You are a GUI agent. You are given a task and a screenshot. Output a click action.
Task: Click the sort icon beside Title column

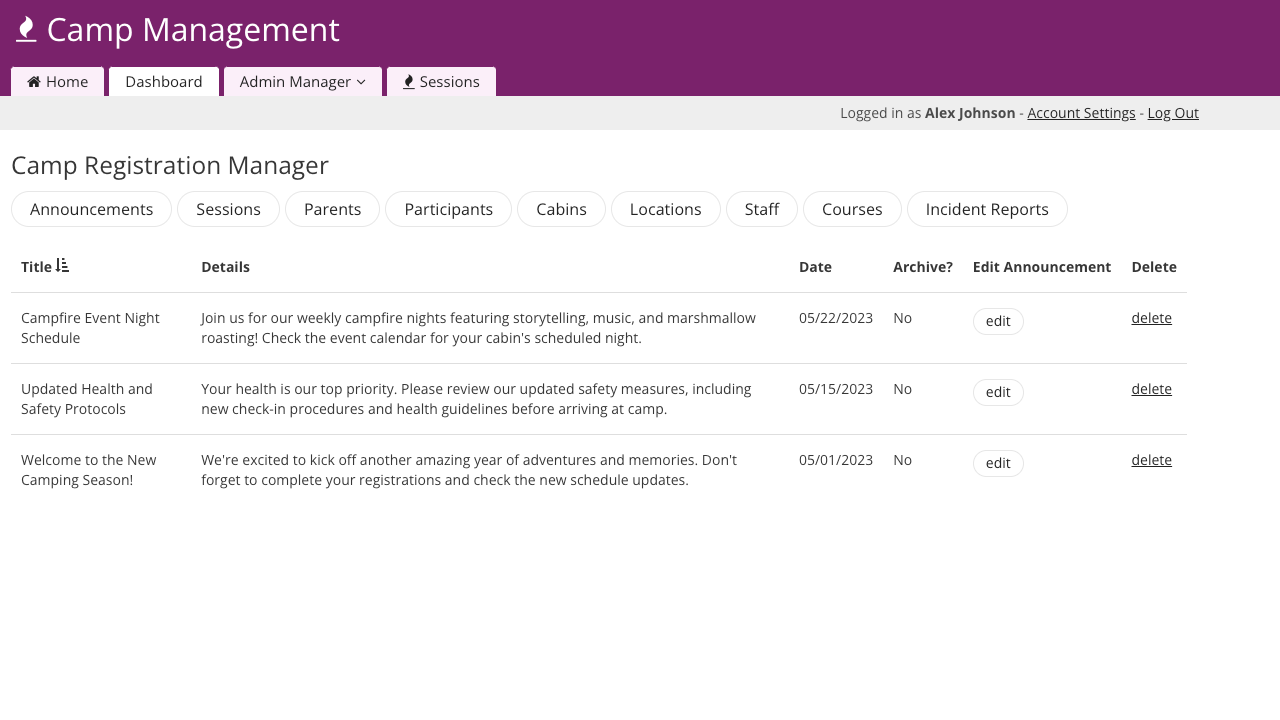(63, 266)
